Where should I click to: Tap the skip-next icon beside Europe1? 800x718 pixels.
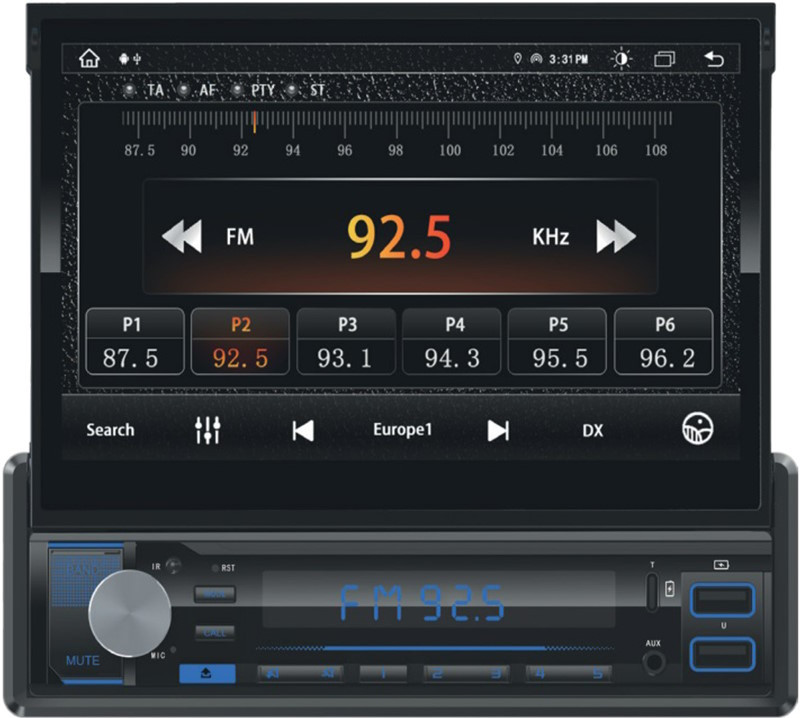coord(497,430)
